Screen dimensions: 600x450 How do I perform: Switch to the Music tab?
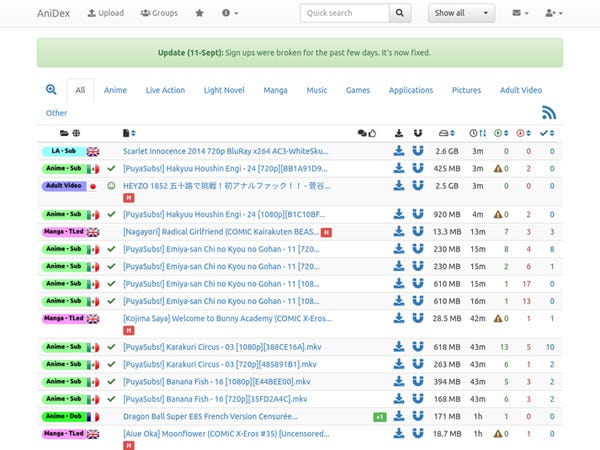(x=317, y=90)
